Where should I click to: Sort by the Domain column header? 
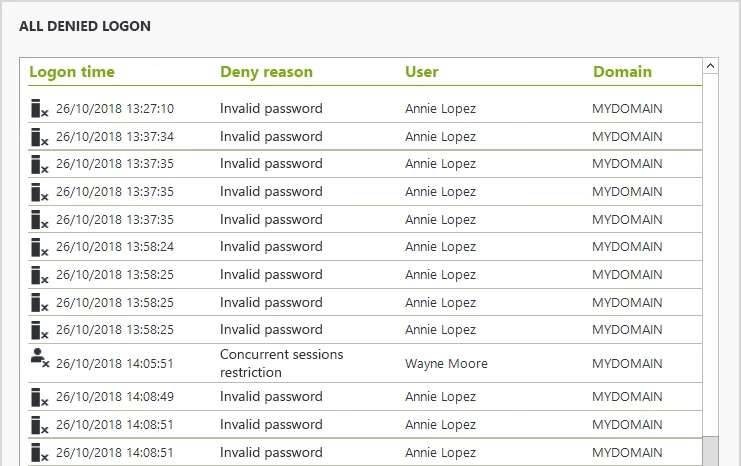(x=622, y=72)
